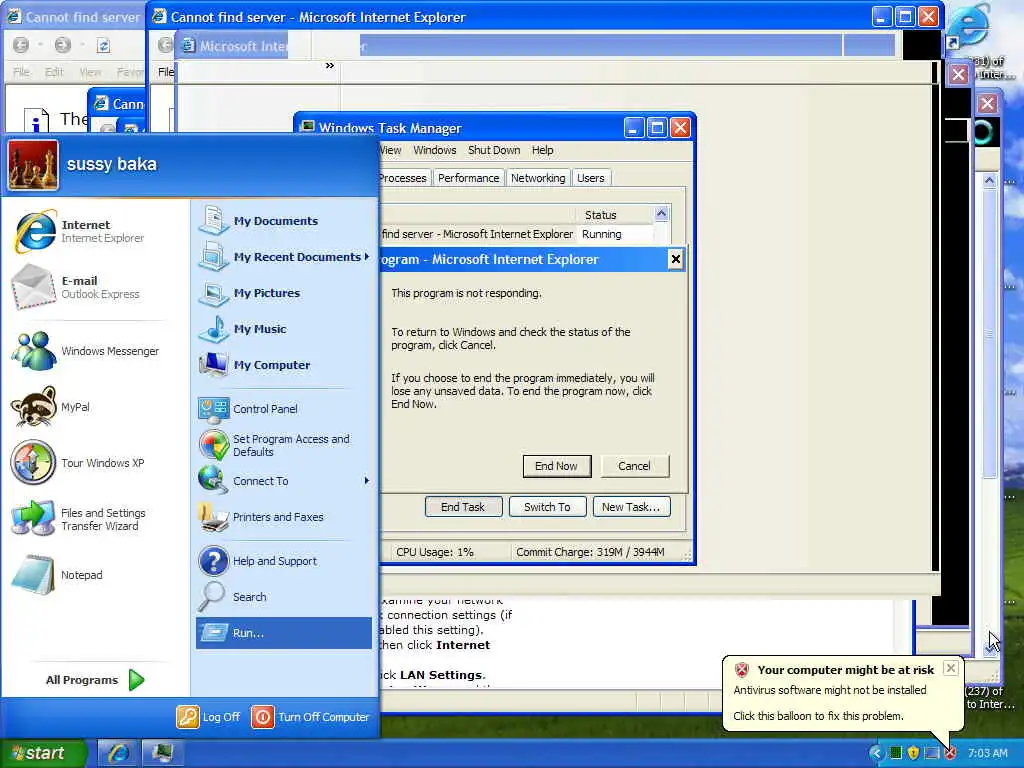The height and width of the screenshot is (768, 1024).
Task: Click the Start button
Action: pyautogui.click(x=43, y=754)
